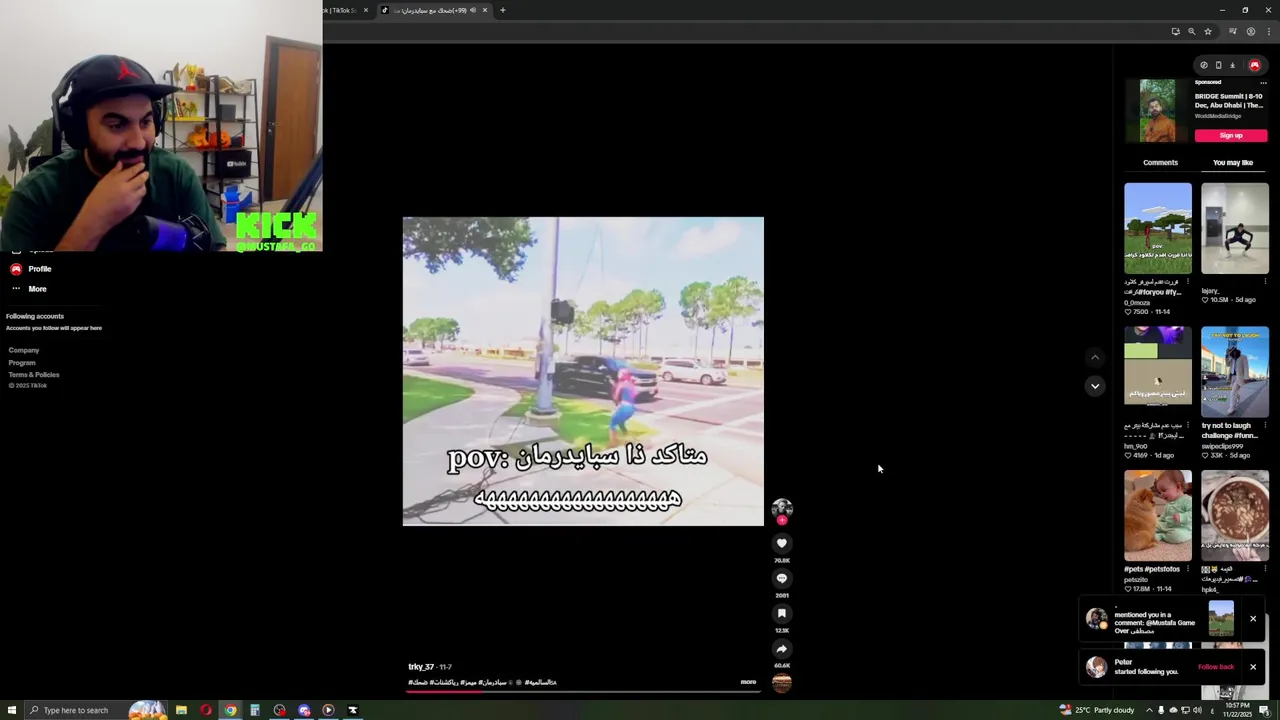Click the coins icon in floating pill
The height and width of the screenshot is (720, 1280).
pyautogui.click(x=1204, y=65)
